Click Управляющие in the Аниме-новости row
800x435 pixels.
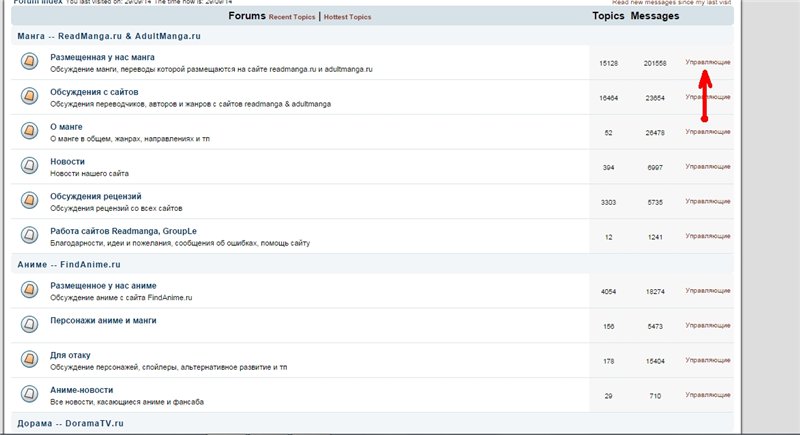pos(708,395)
